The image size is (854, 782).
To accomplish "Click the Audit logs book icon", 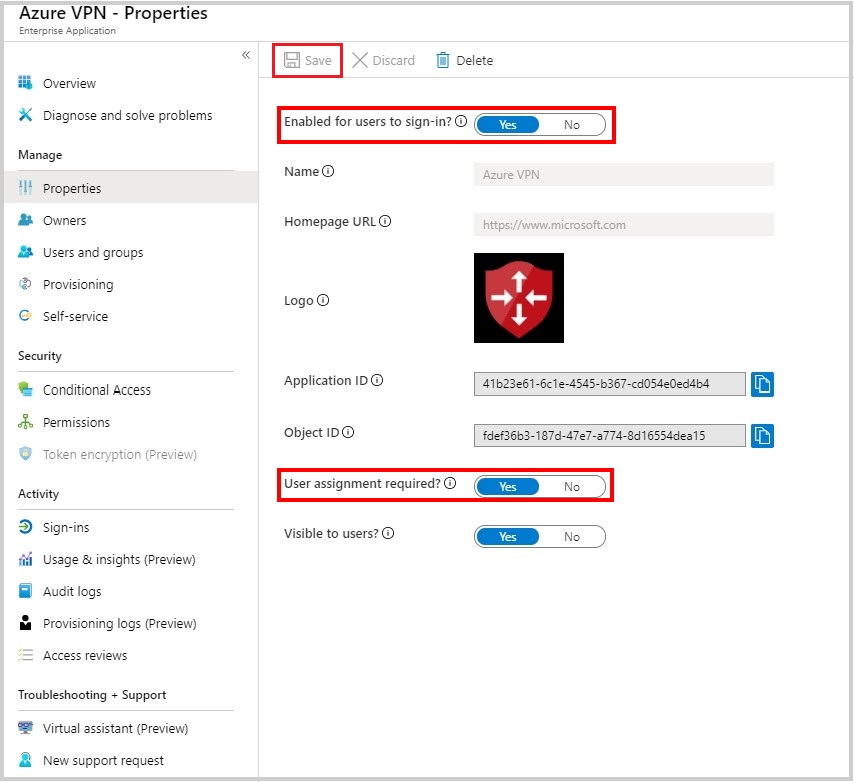I will point(25,590).
